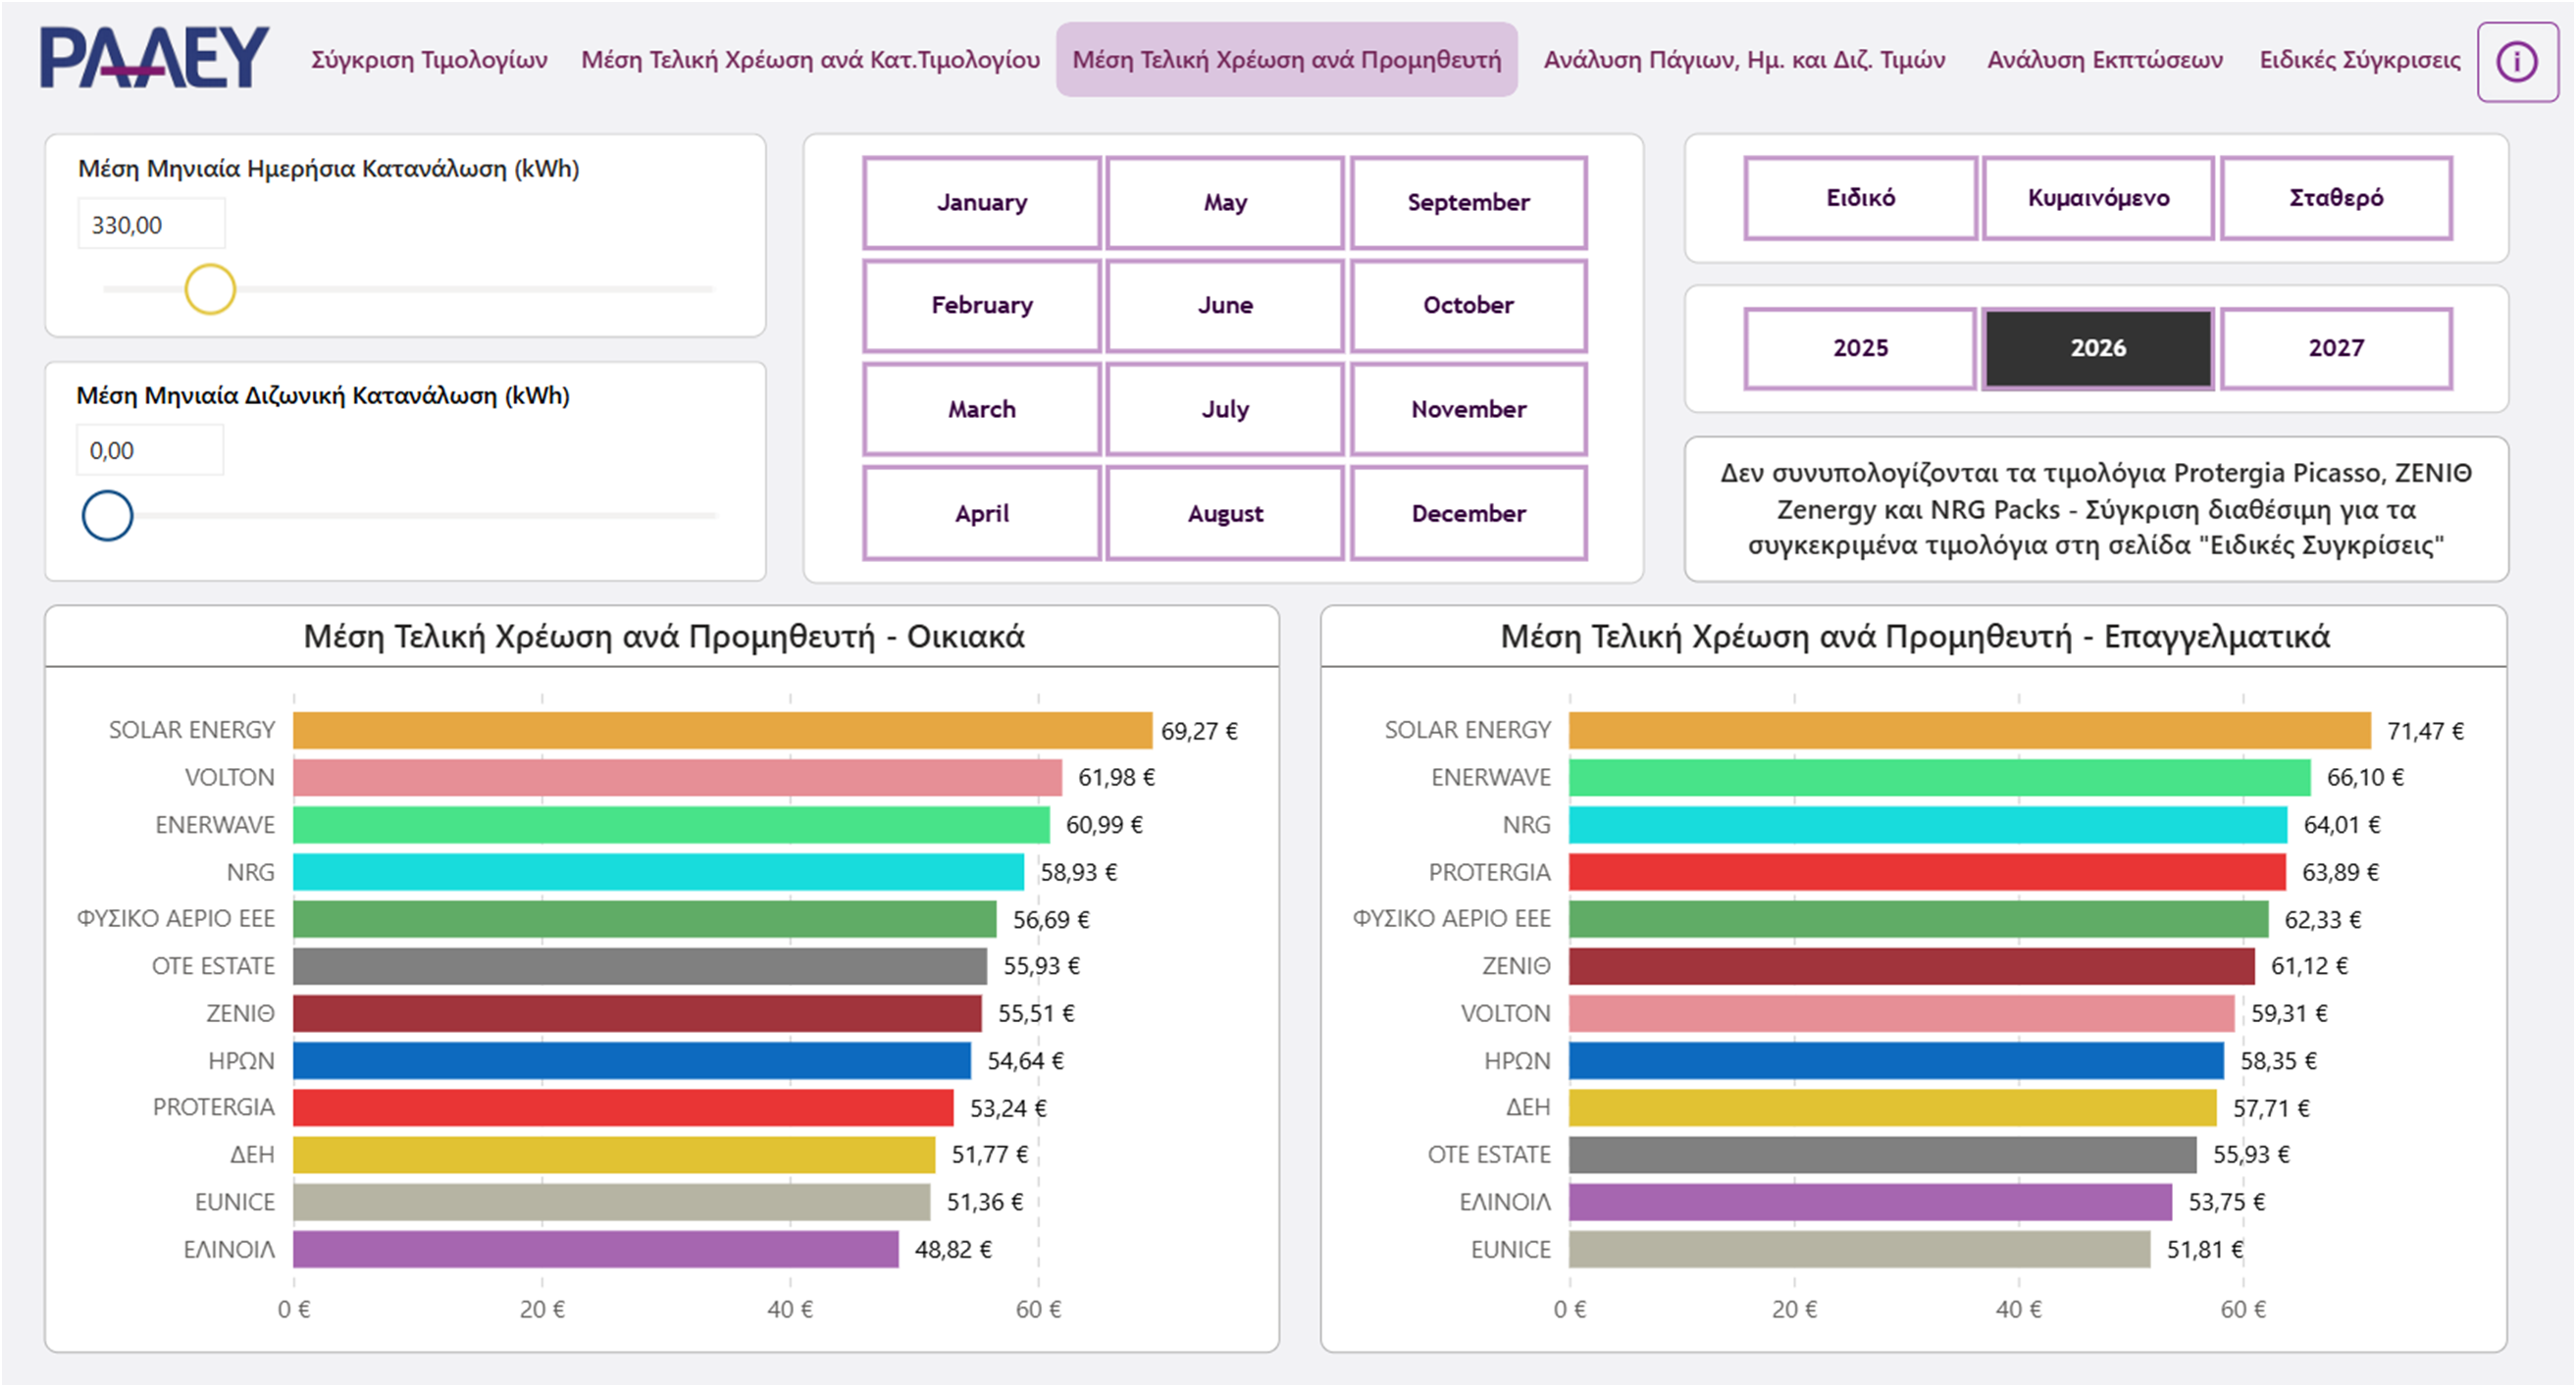Select the year 2027
This screenshot has width=2576, height=1387.
(2336, 348)
